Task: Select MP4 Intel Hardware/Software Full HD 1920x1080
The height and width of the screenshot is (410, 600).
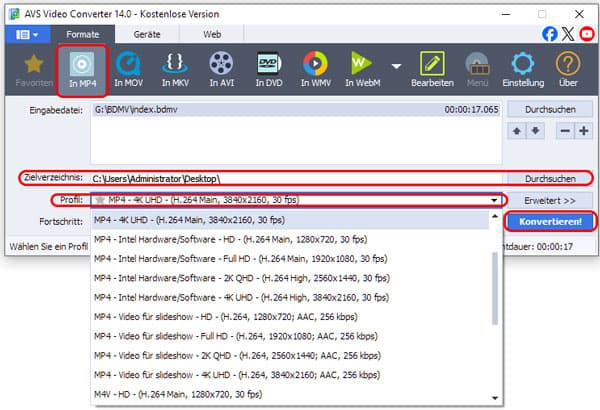Action: (x=290, y=259)
